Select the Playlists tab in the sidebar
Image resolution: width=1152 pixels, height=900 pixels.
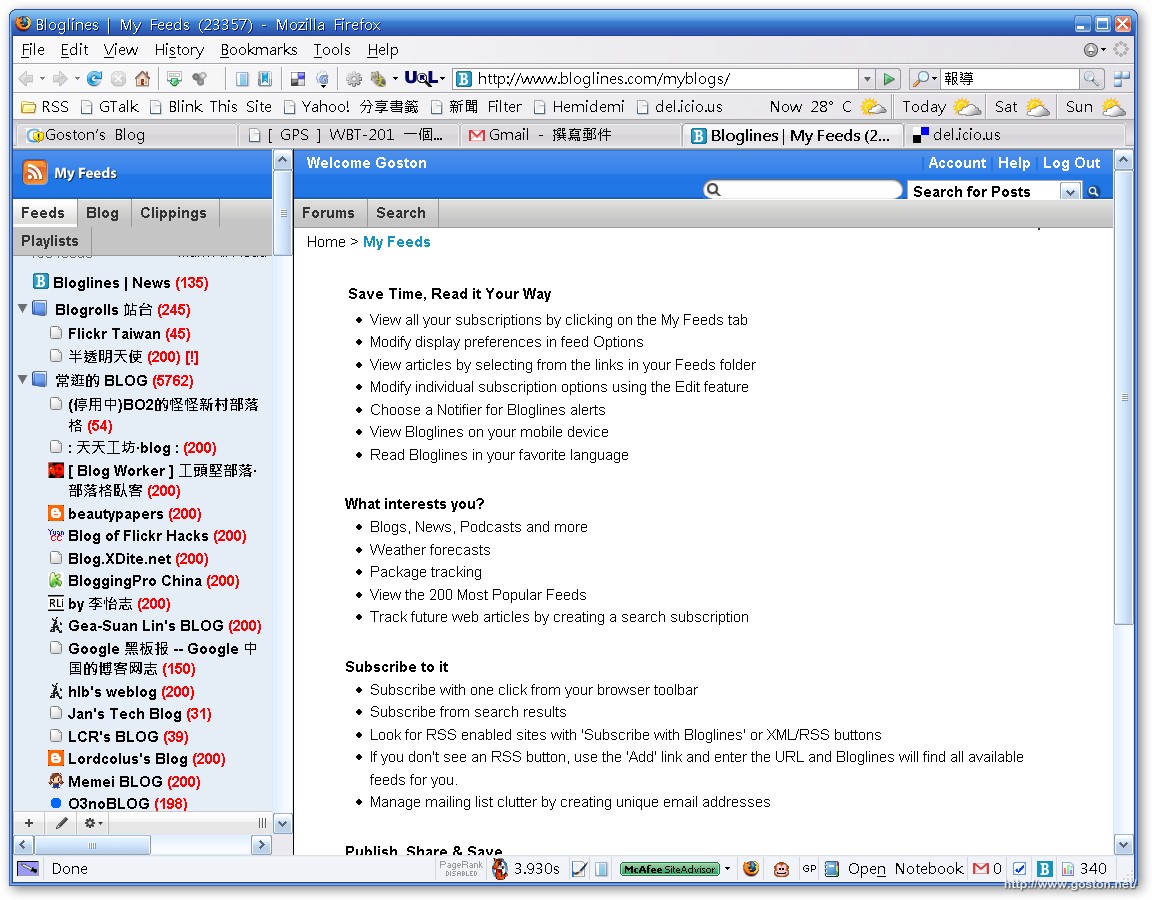(50, 241)
